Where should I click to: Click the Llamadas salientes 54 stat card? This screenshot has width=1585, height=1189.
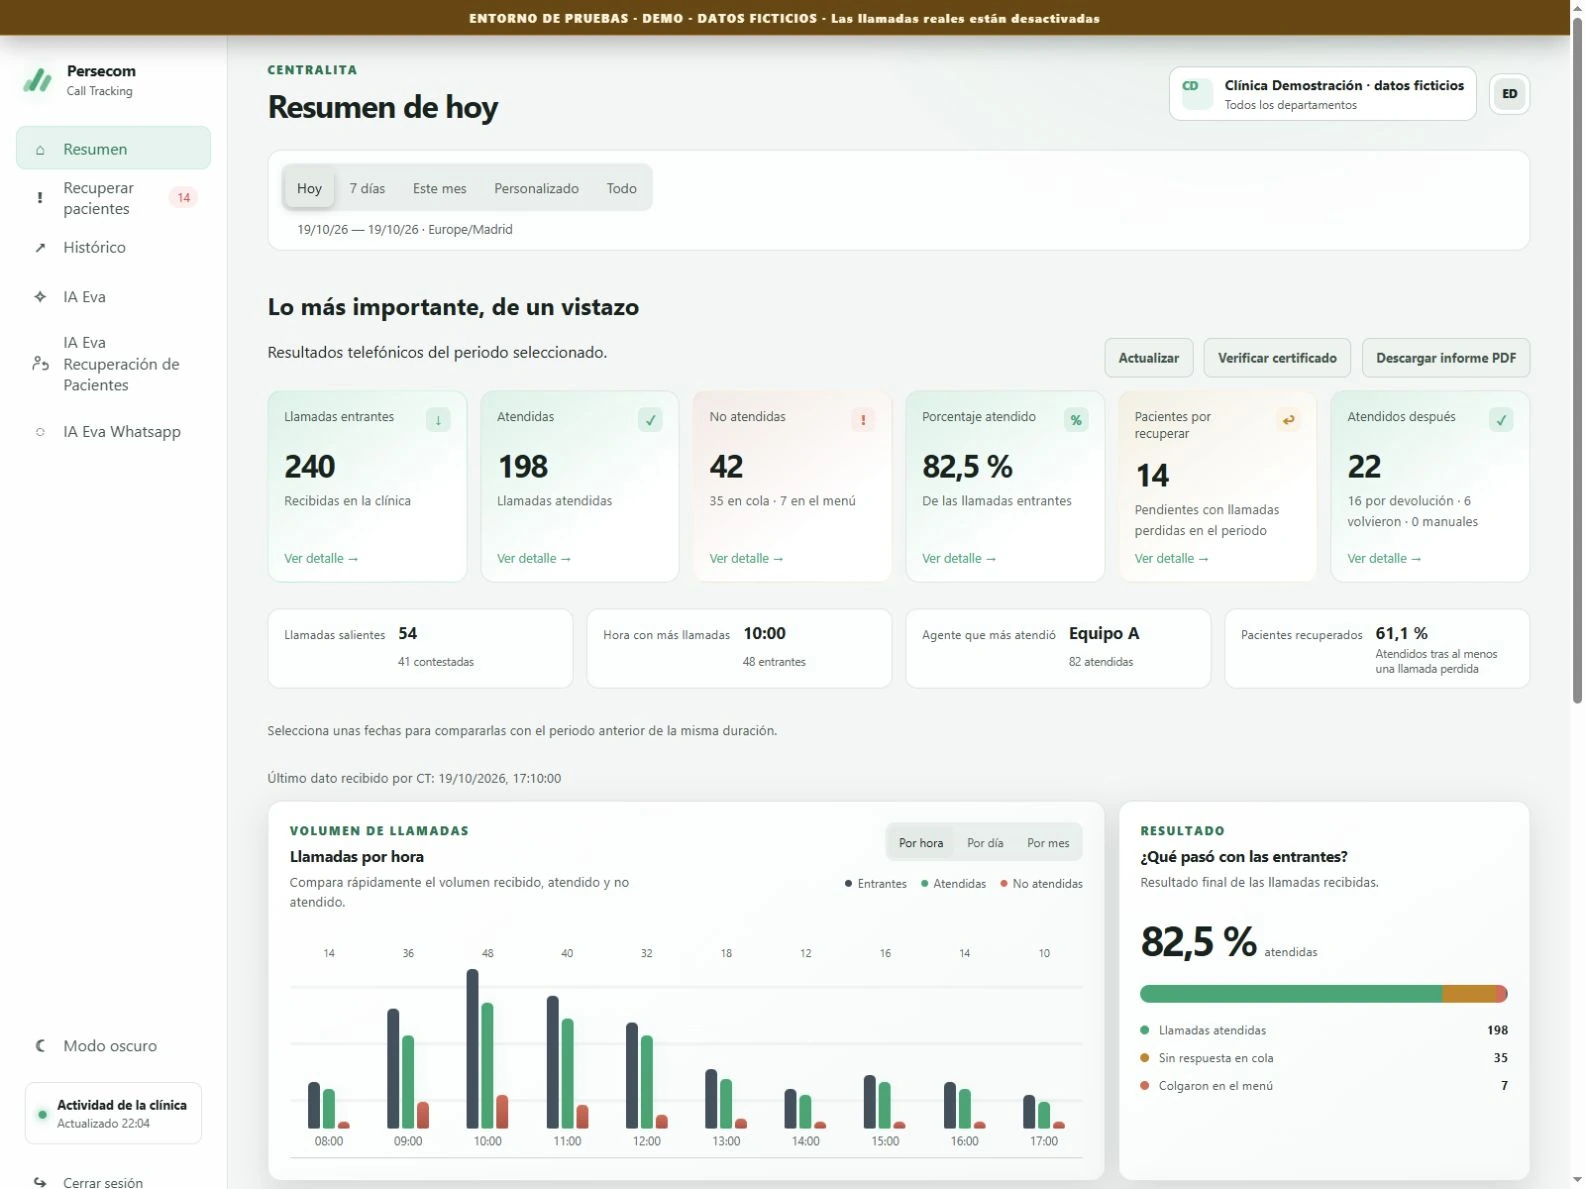pos(420,648)
